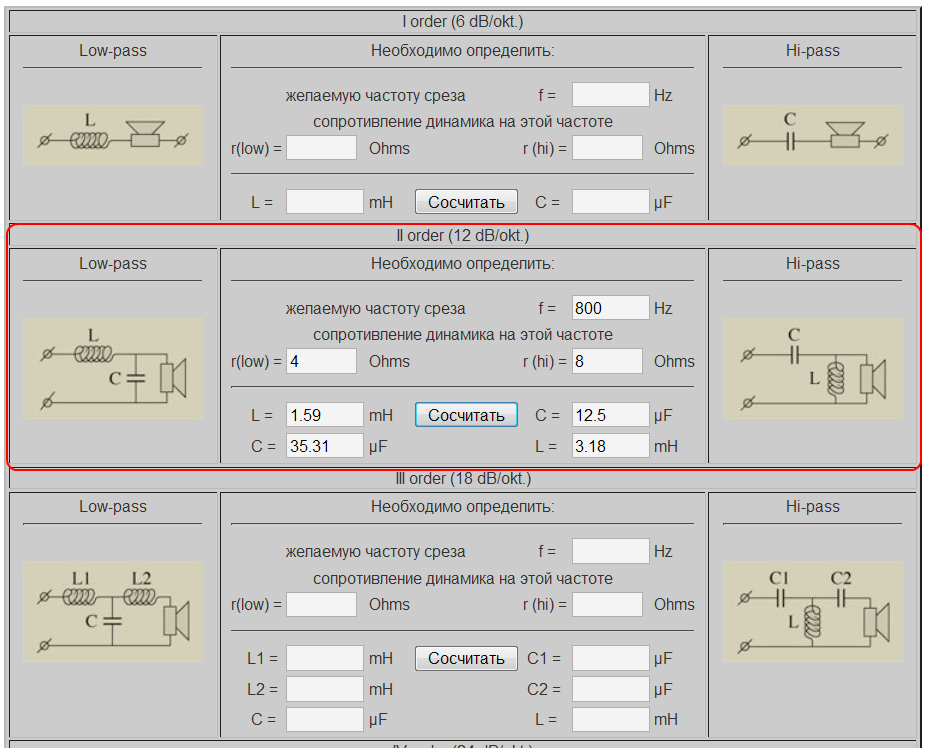Image resolution: width=927 pixels, height=748 pixels.
Task: Click the III order low-pass L1 L2 diagram
Action: [112, 610]
